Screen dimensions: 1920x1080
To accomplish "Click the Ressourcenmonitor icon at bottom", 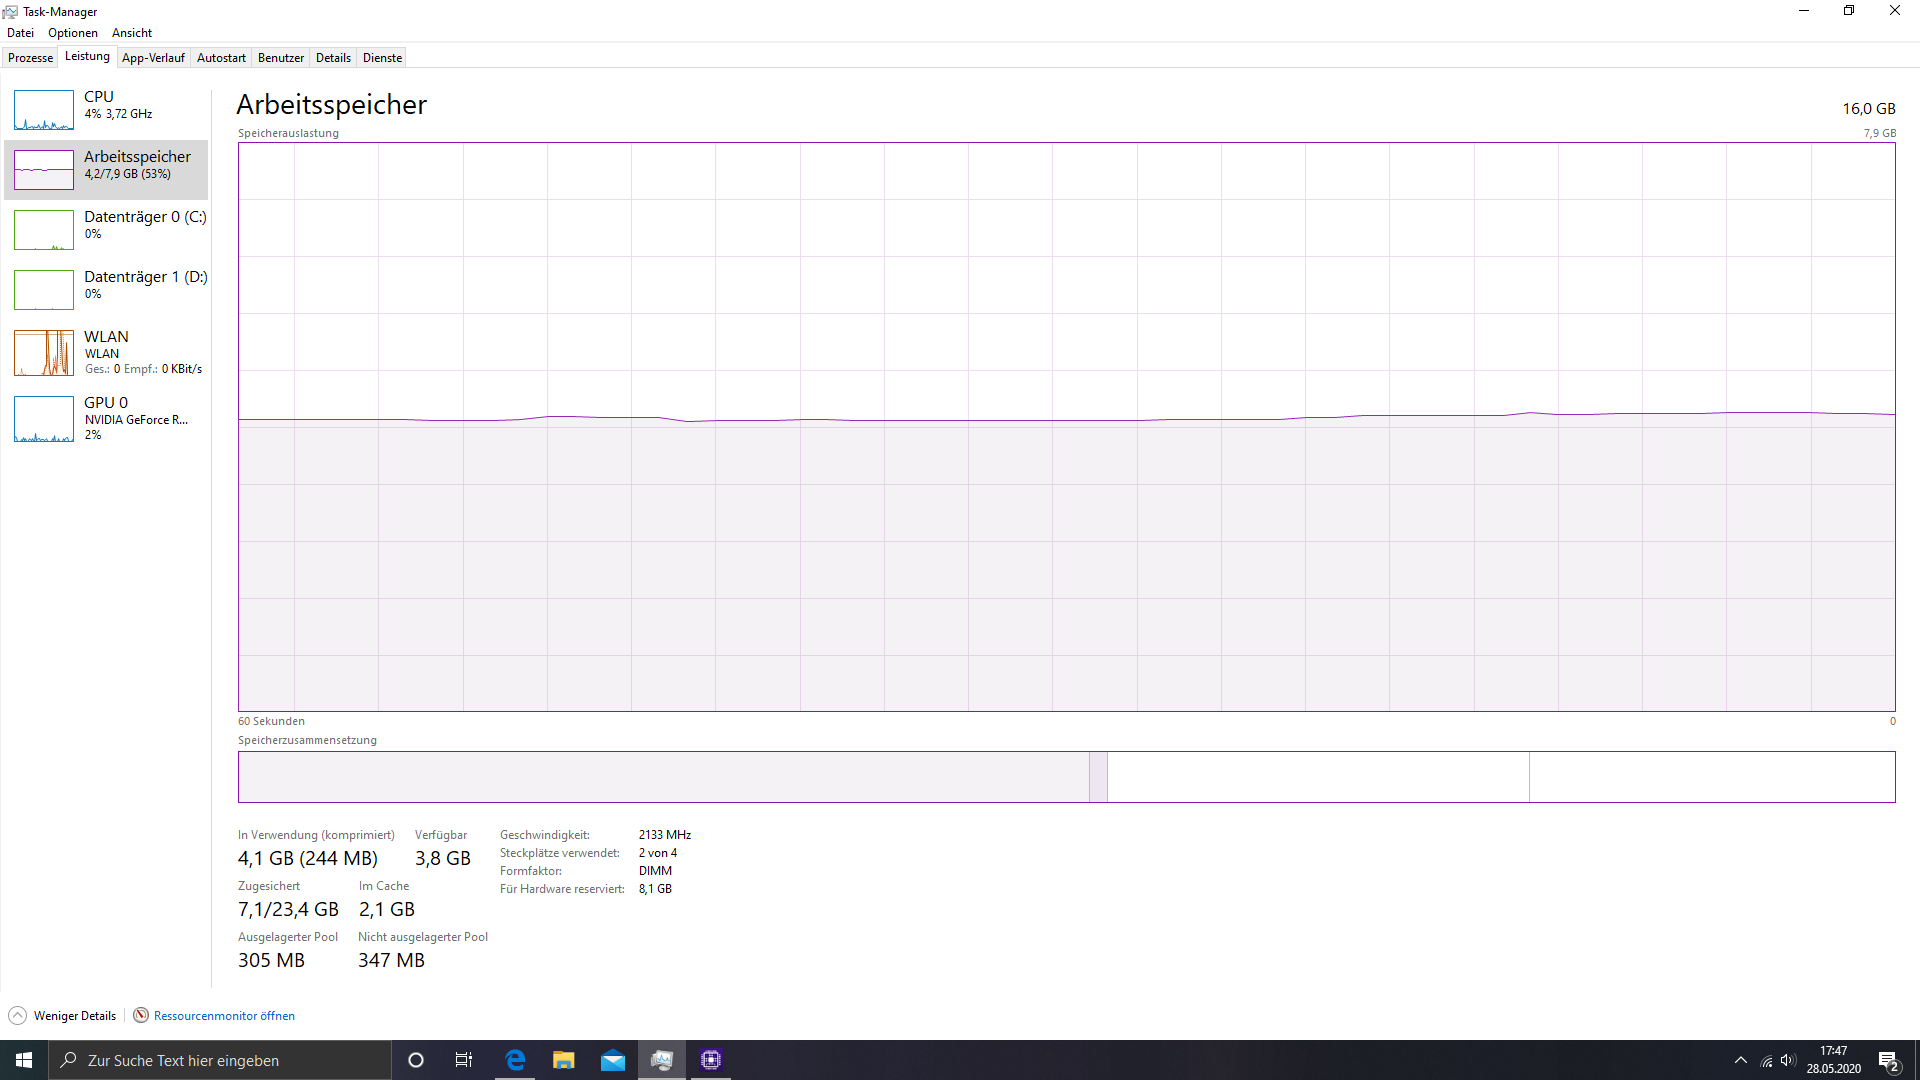I will click(x=141, y=1015).
